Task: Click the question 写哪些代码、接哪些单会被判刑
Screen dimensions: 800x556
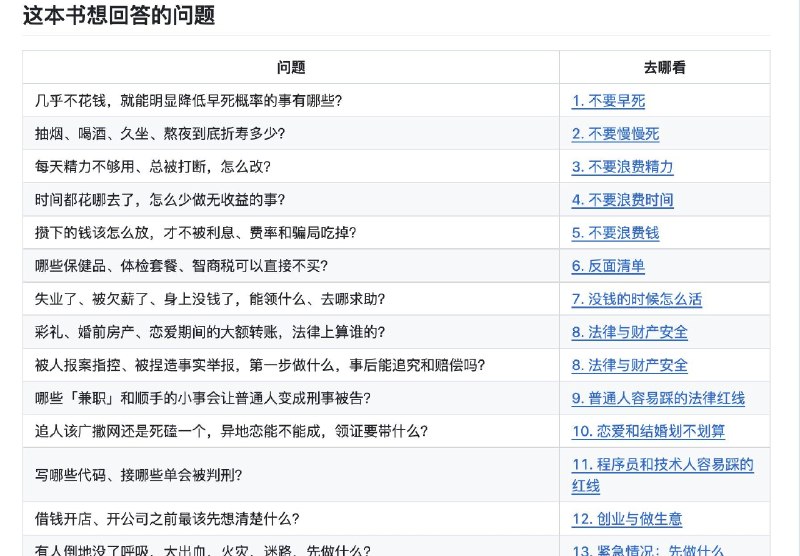Action: pos(138,475)
